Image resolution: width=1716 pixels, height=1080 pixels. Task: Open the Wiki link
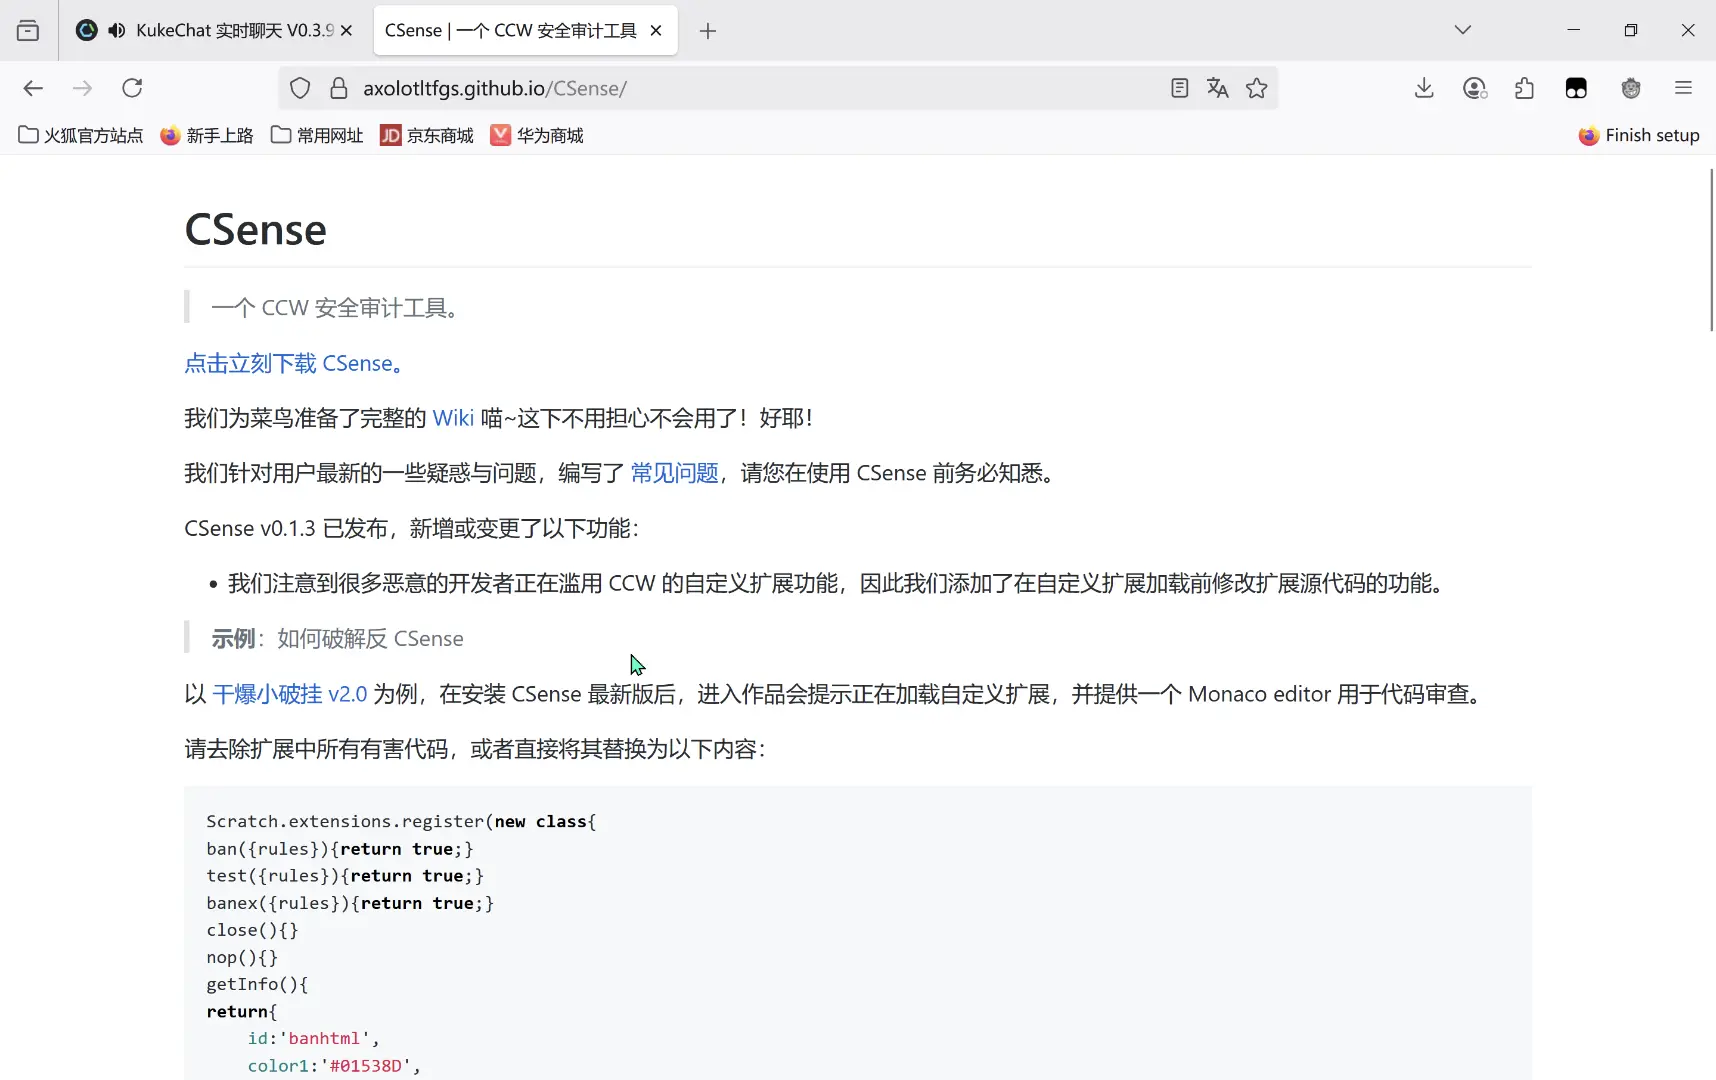click(453, 418)
